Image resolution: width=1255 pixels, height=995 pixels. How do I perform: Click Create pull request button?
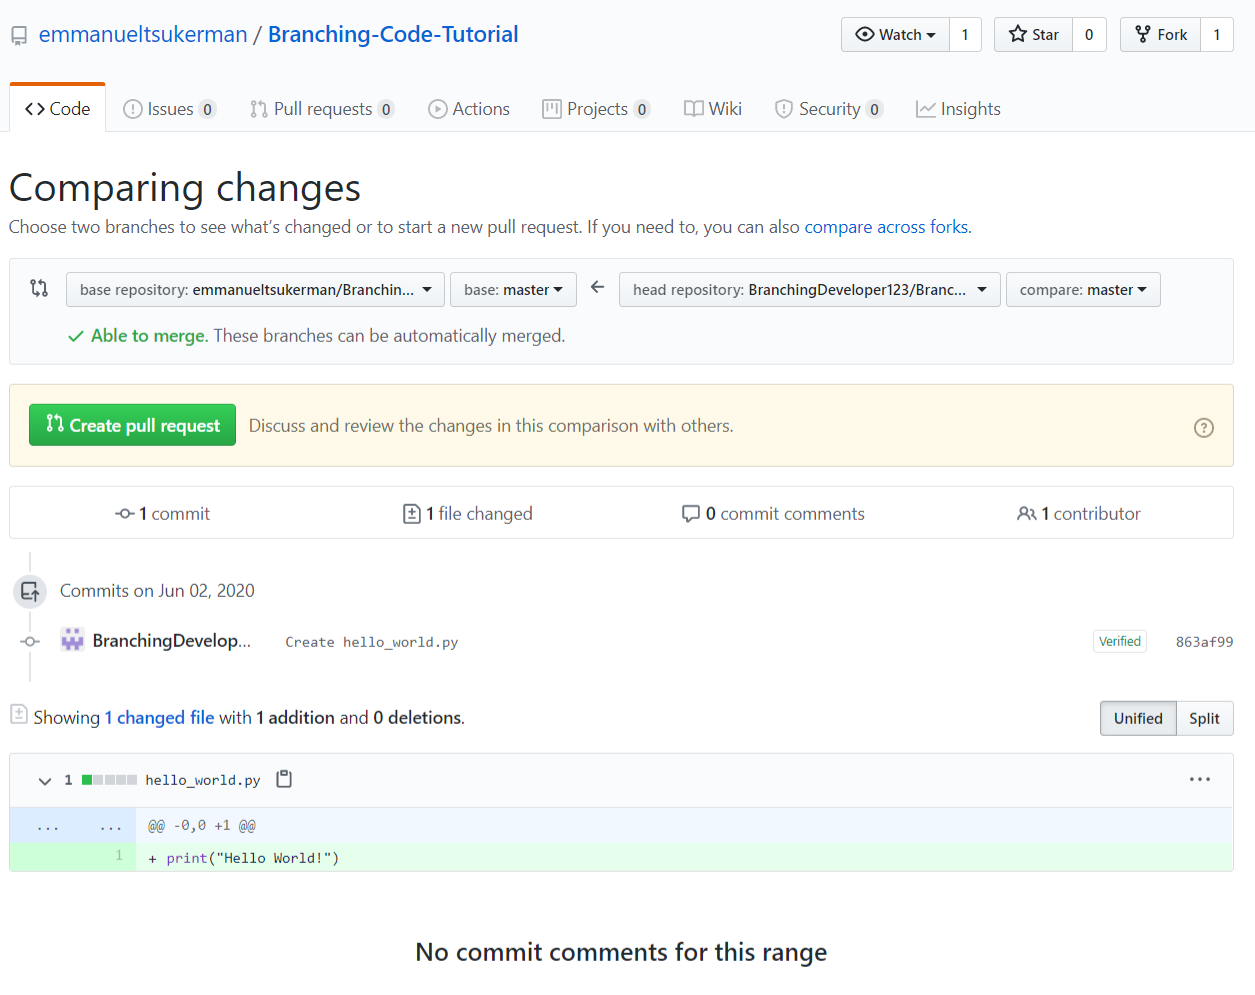click(132, 425)
